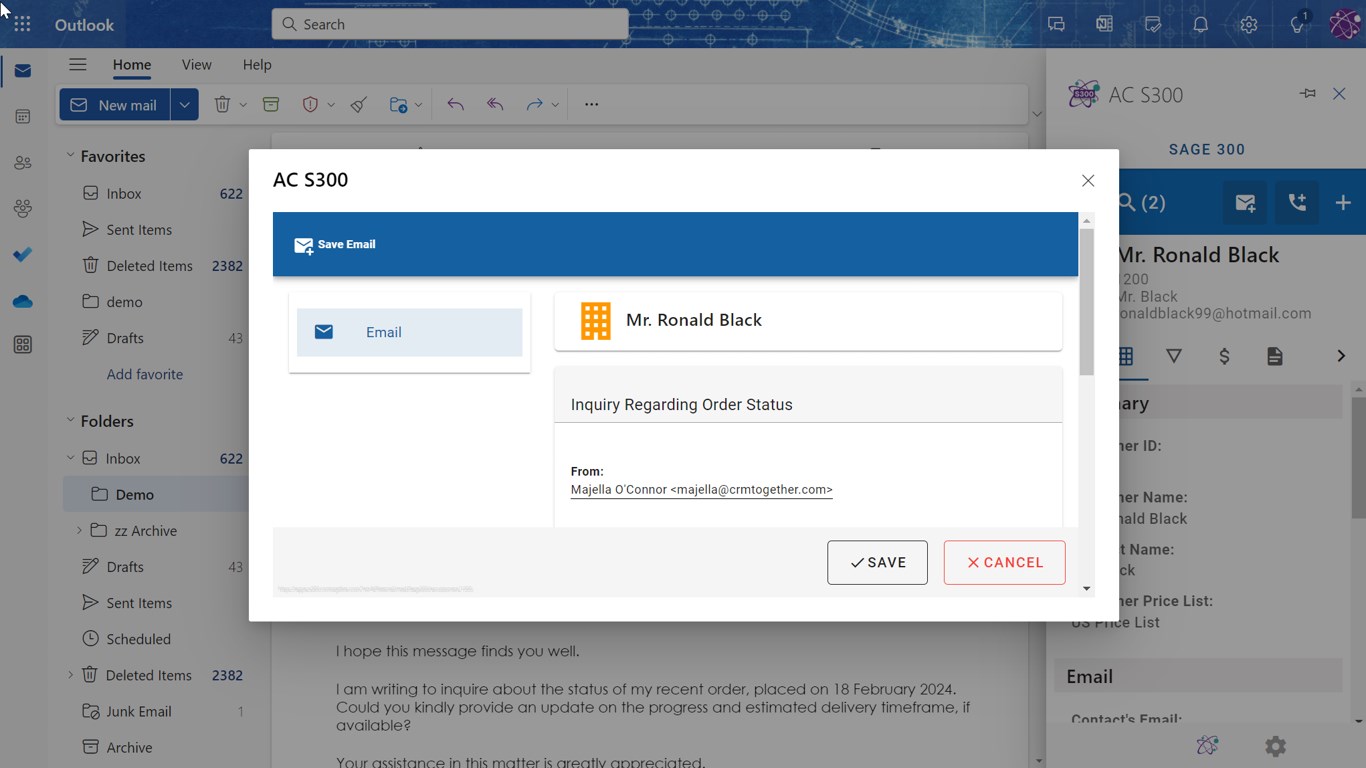Show more tabs with right chevron in AC S300 panel
Screen dimensions: 1366x768
[1341, 356]
